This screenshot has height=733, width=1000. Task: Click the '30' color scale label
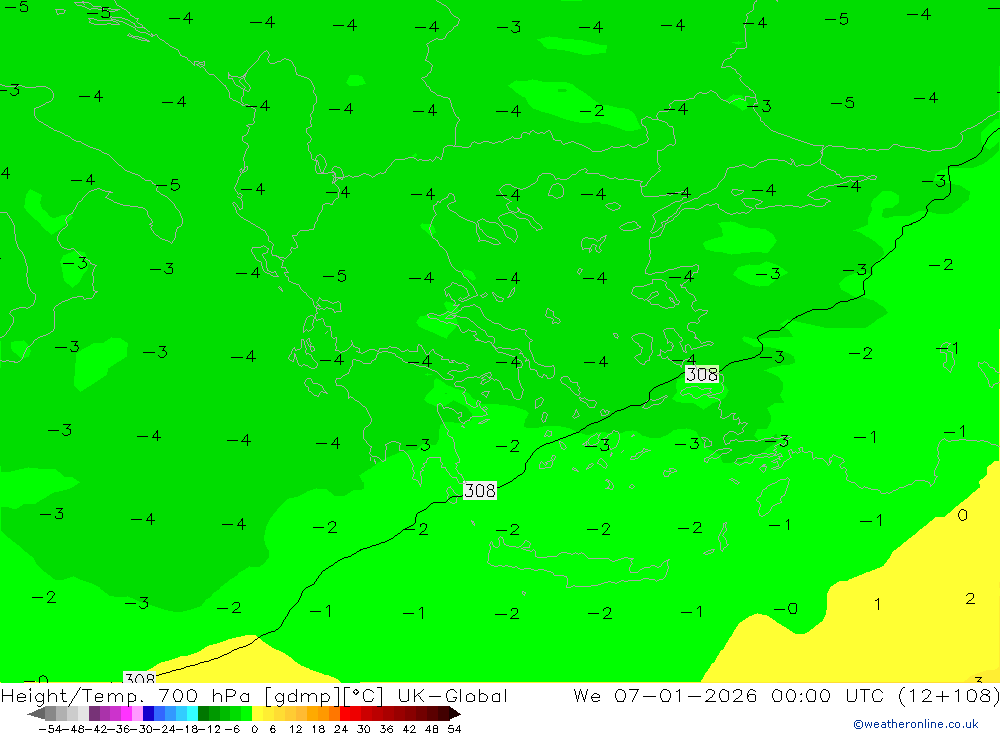[x=364, y=729]
